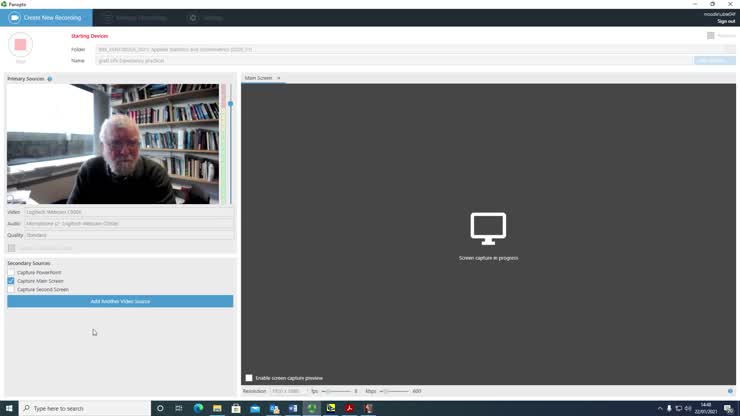The width and height of the screenshot is (740, 416).
Task: Toggle the Webcast checkbox at top right
Action: tap(711, 36)
